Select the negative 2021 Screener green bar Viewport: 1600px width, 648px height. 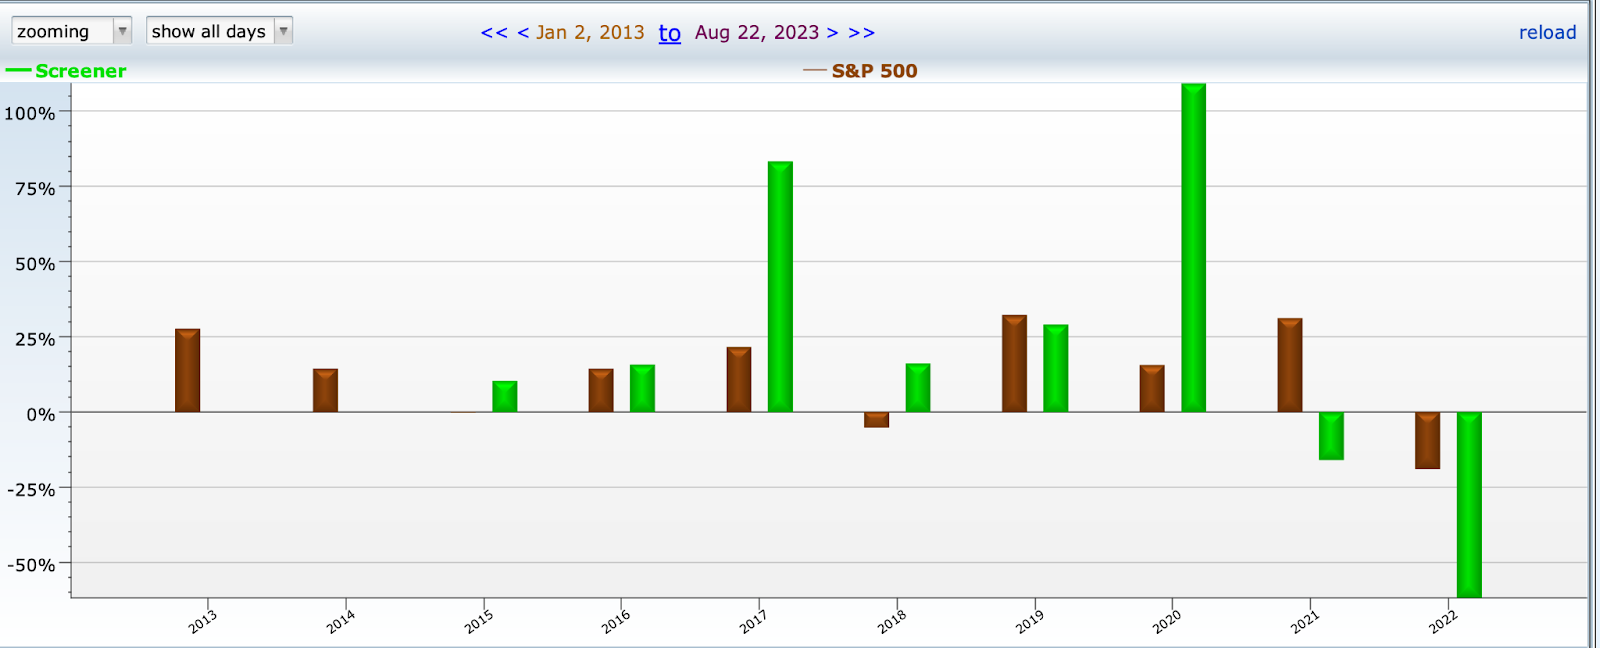(1331, 436)
